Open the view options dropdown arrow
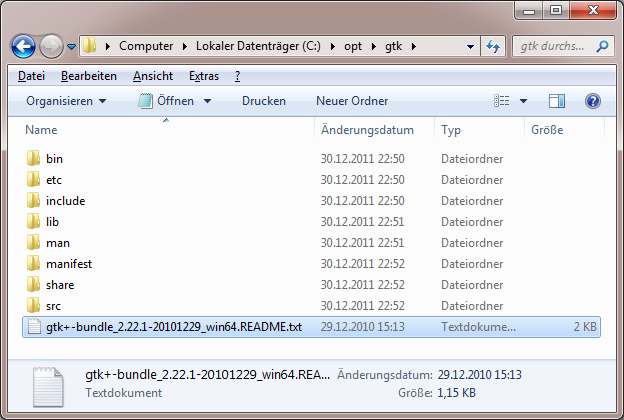624x420 pixels. [522, 101]
